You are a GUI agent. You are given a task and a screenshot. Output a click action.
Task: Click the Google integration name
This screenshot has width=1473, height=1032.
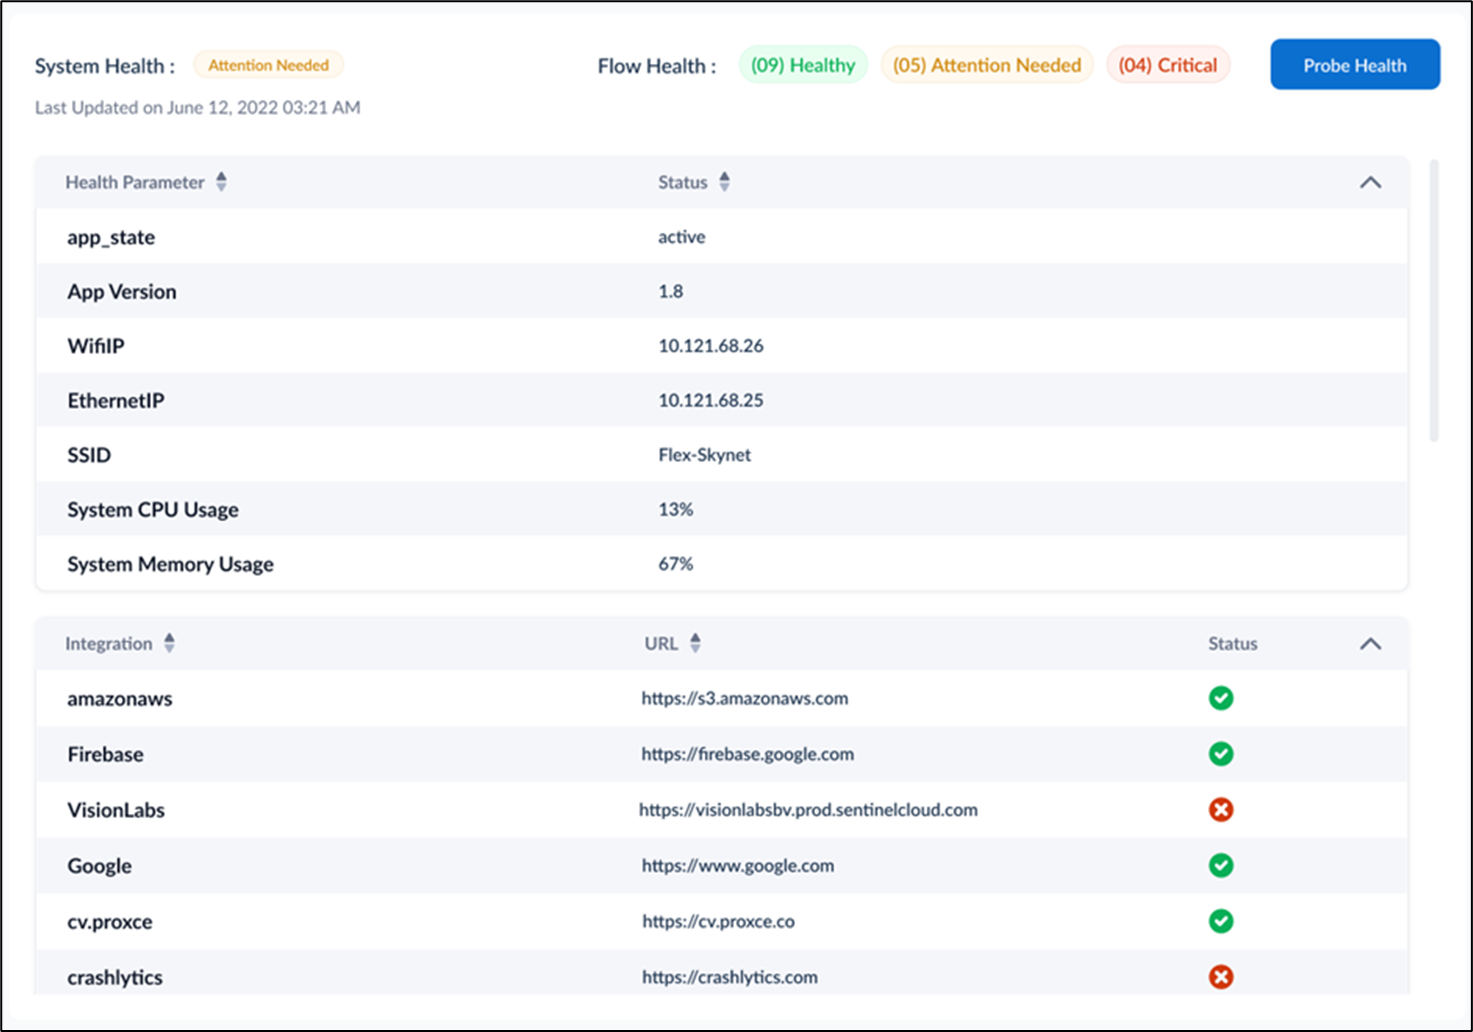99,865
